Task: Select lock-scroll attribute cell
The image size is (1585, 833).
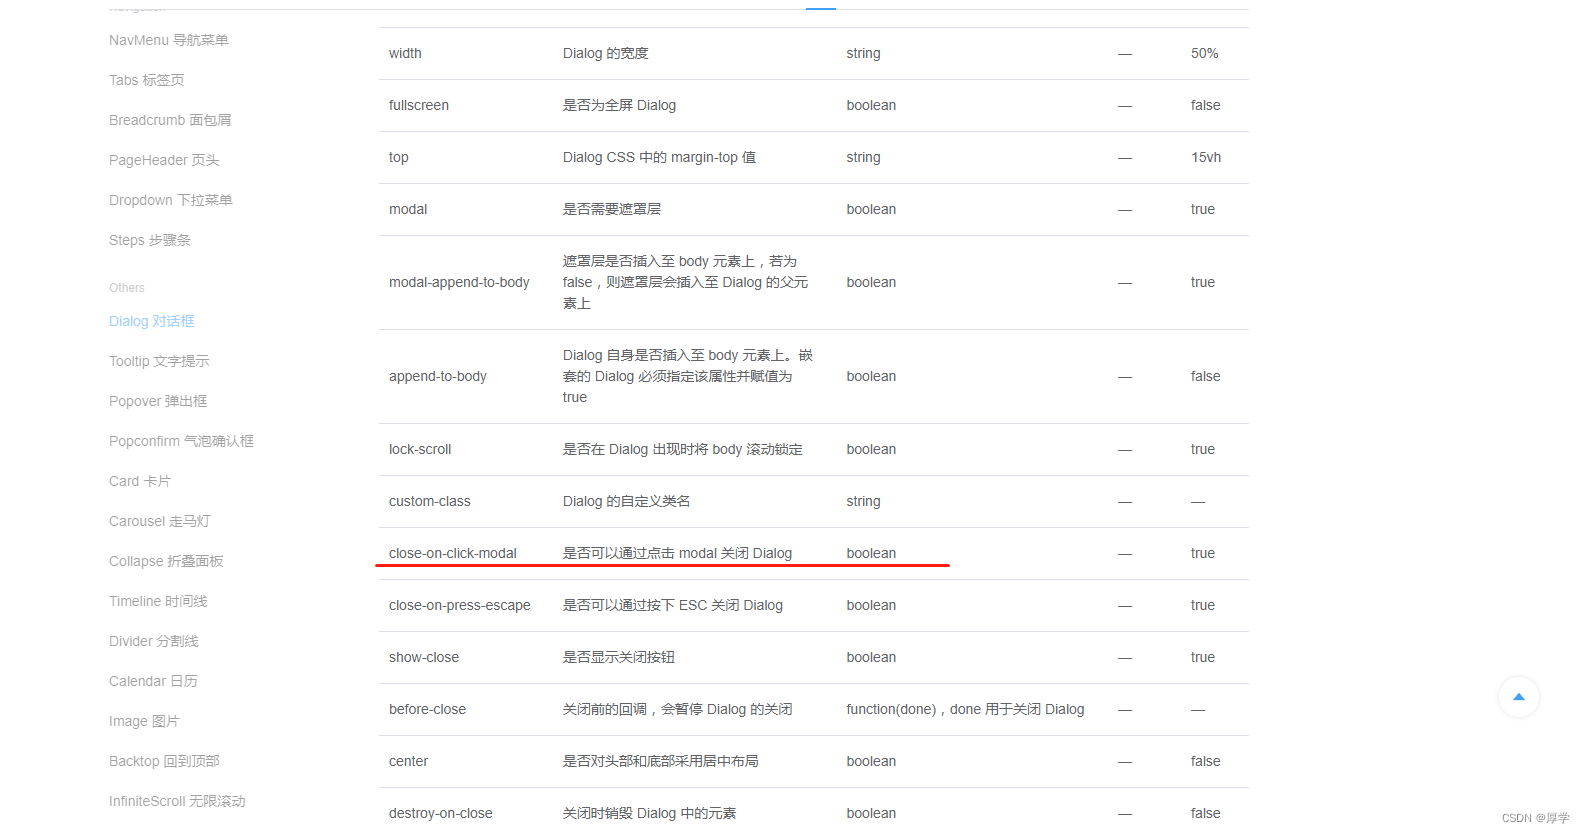Action: [420, 449]
